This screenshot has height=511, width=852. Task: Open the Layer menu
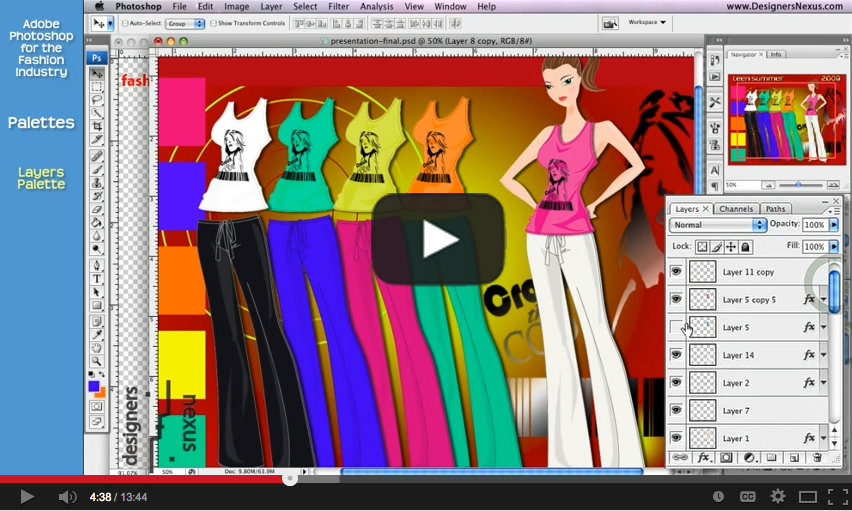pyautogui.click(x=271, y=7)
